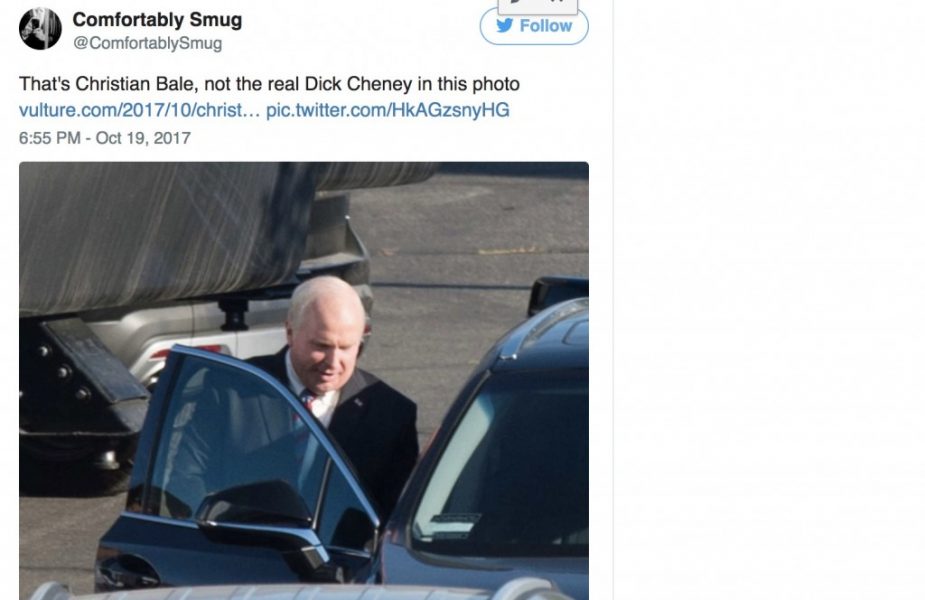Open the embedded tweet photo
Screen dimensions: 925x600
click(x=304, y=381)
